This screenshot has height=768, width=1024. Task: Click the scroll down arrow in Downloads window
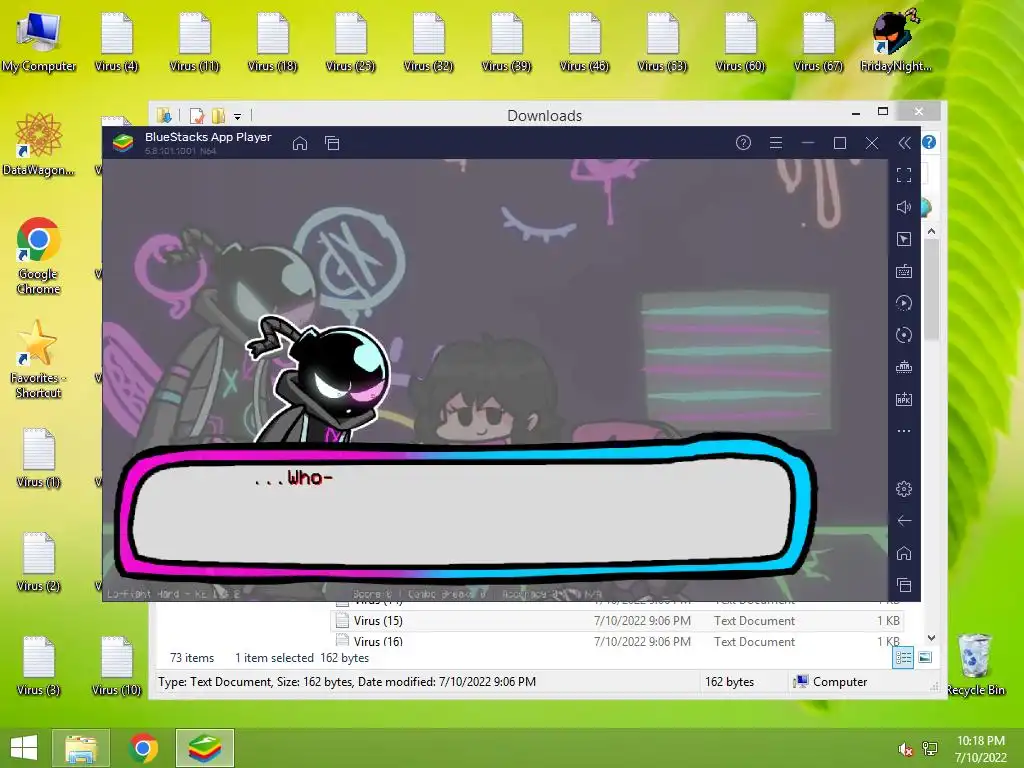(x=932, y=638)
